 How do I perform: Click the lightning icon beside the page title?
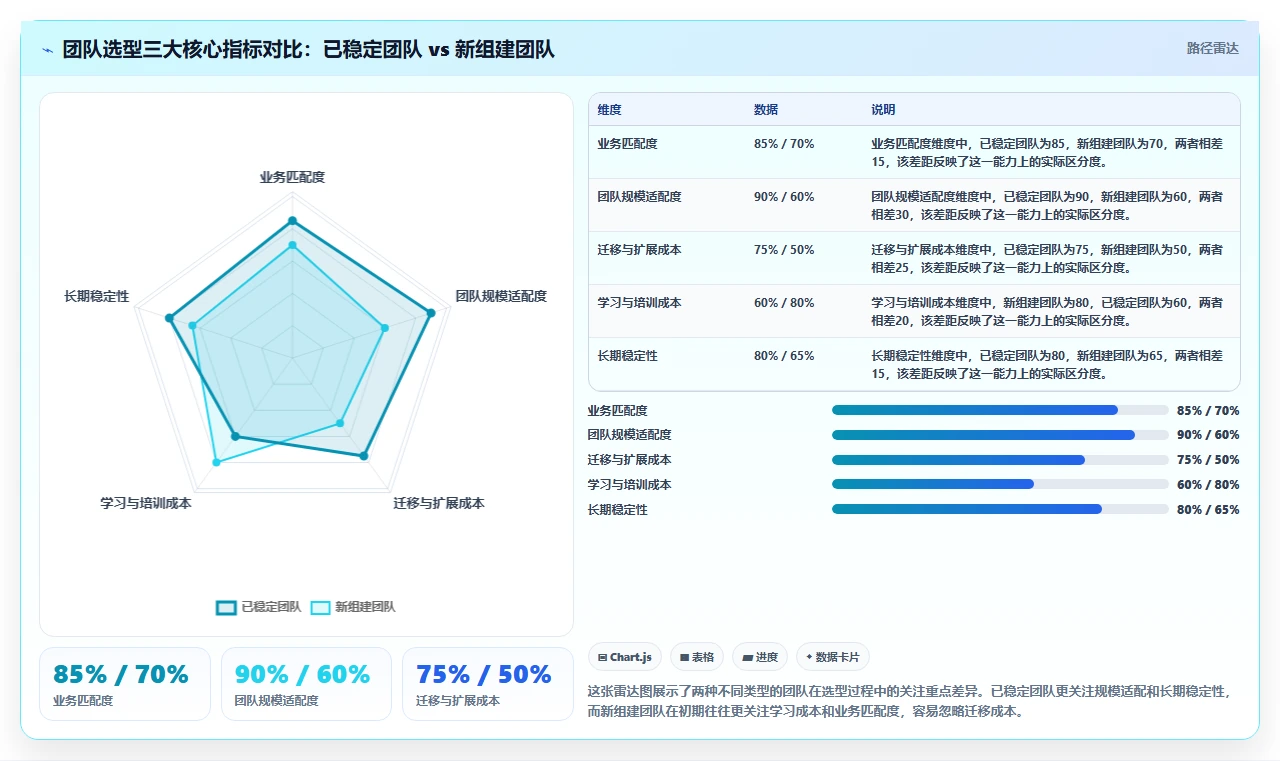48,50
